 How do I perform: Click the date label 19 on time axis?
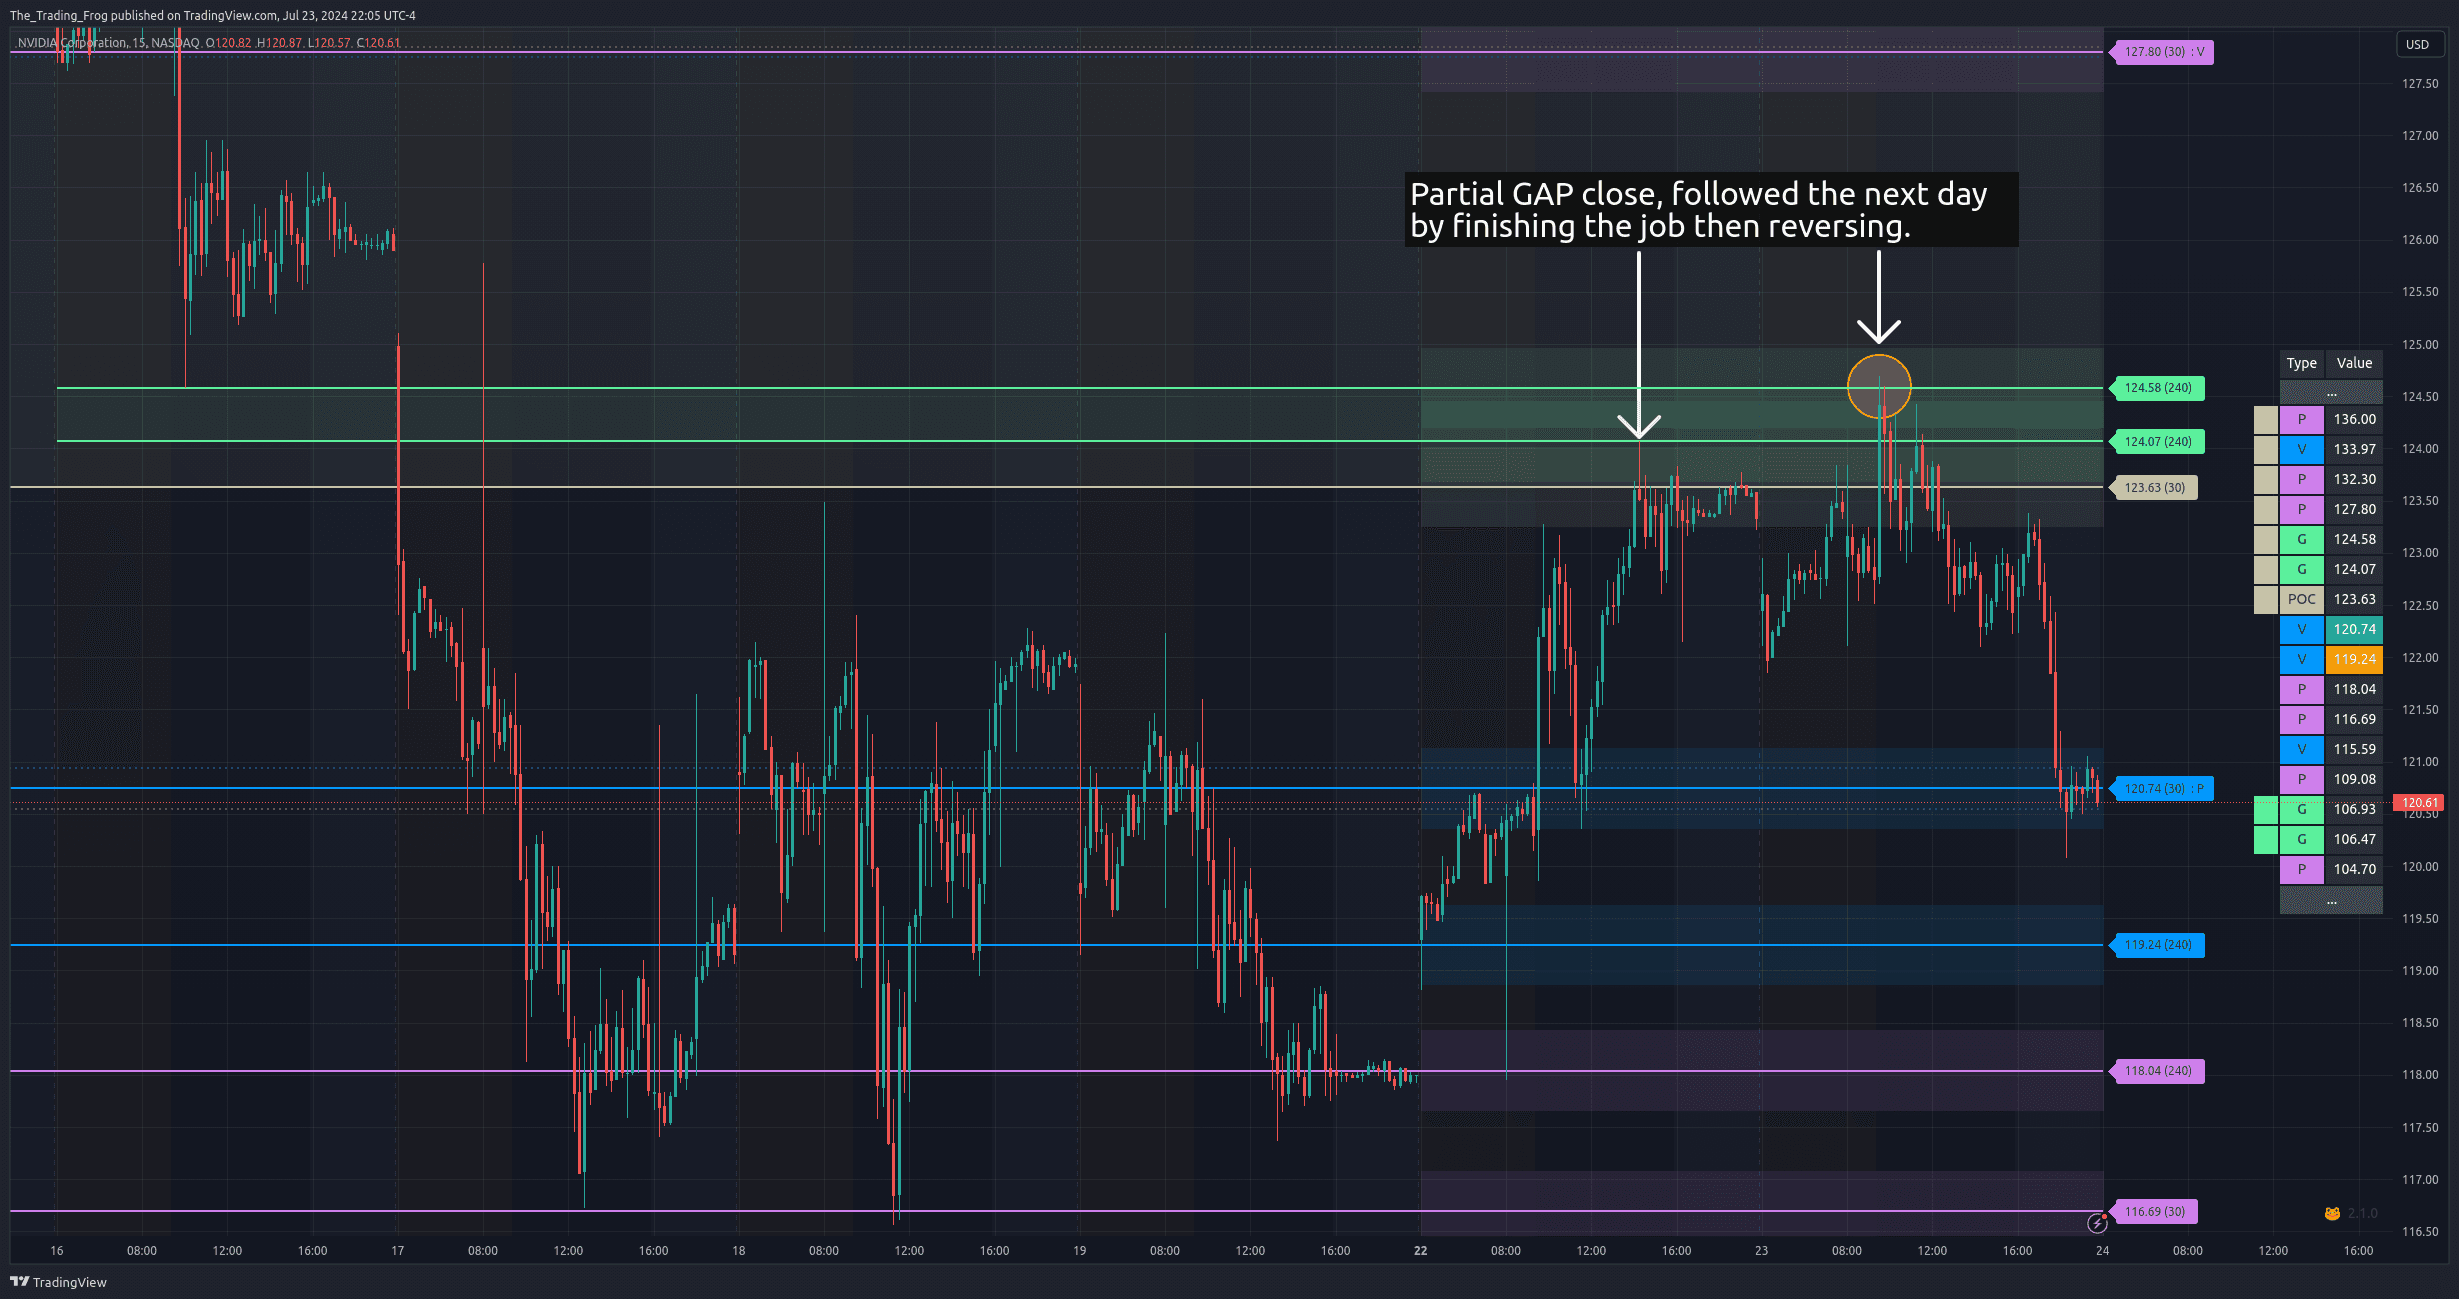[1079, 1251]
